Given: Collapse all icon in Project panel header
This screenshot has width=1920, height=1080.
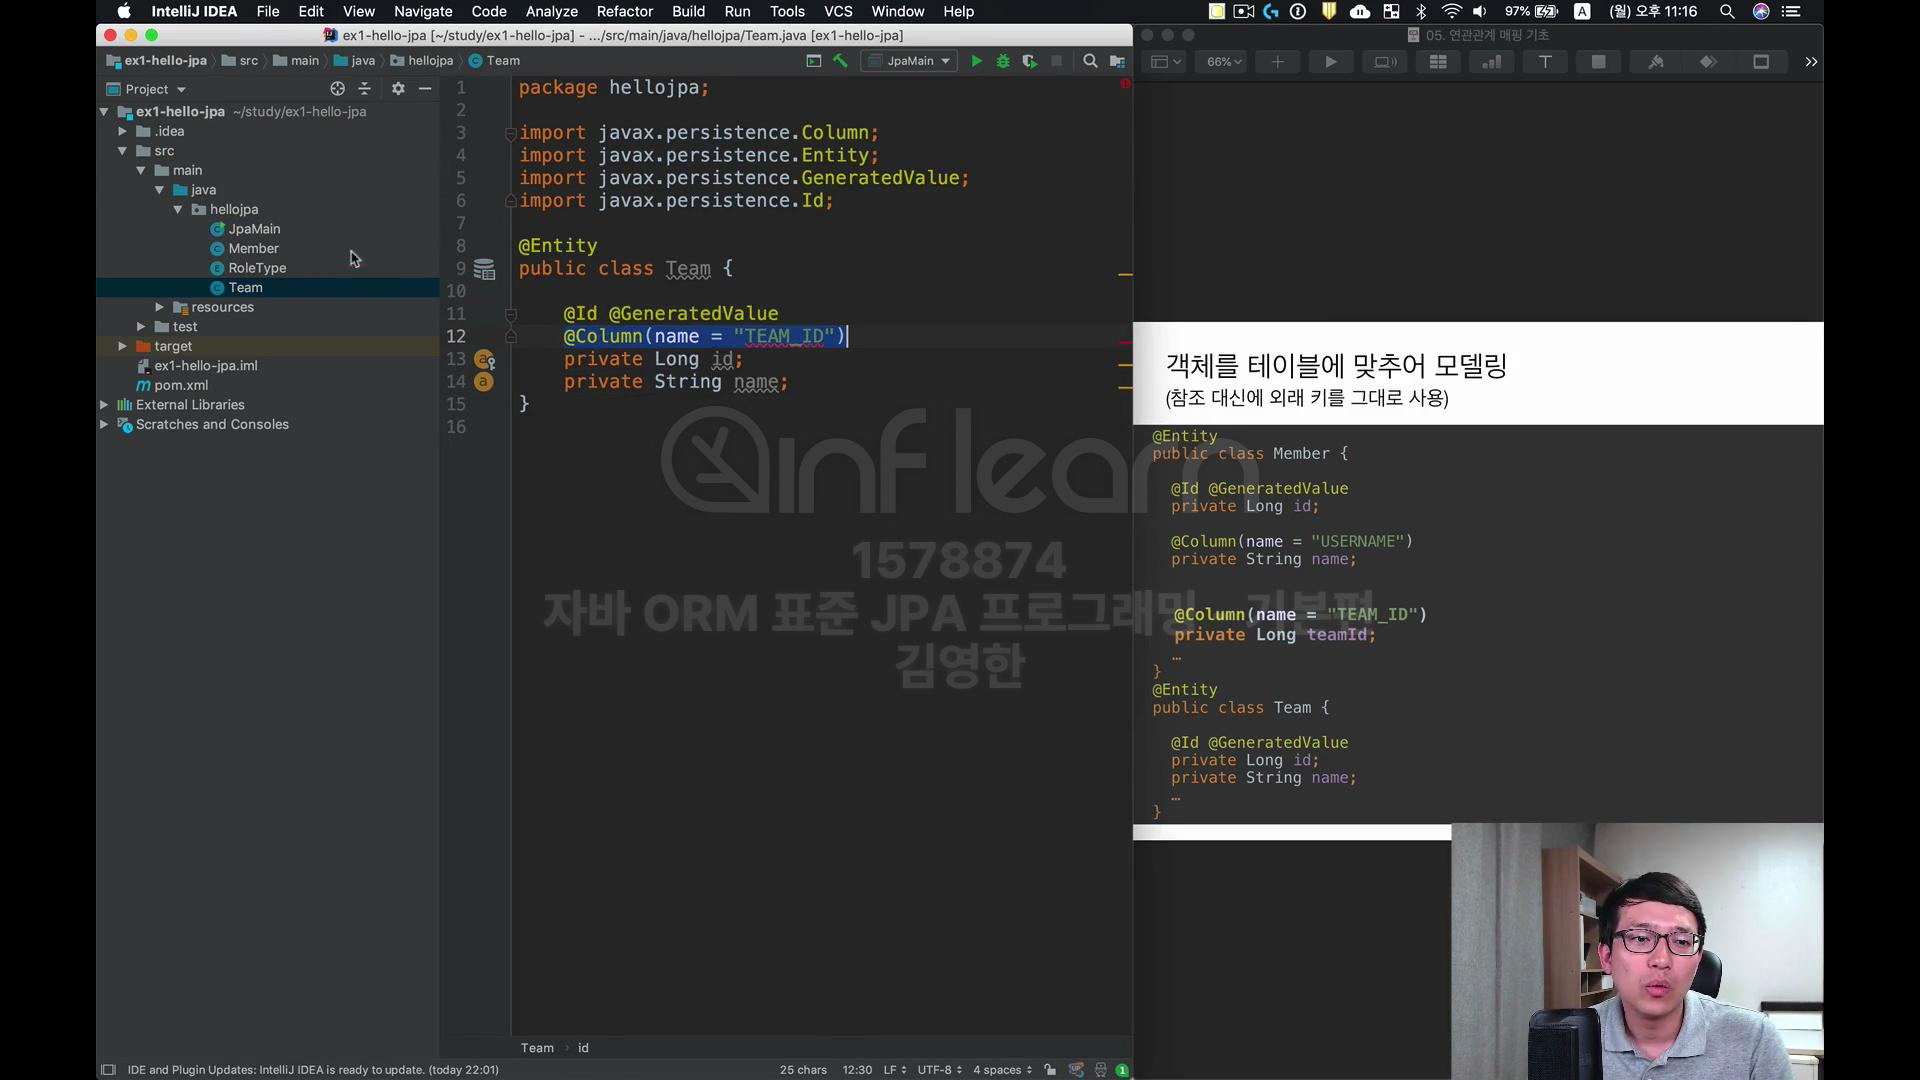Looking at the screenshot, I should coord(365,89).
